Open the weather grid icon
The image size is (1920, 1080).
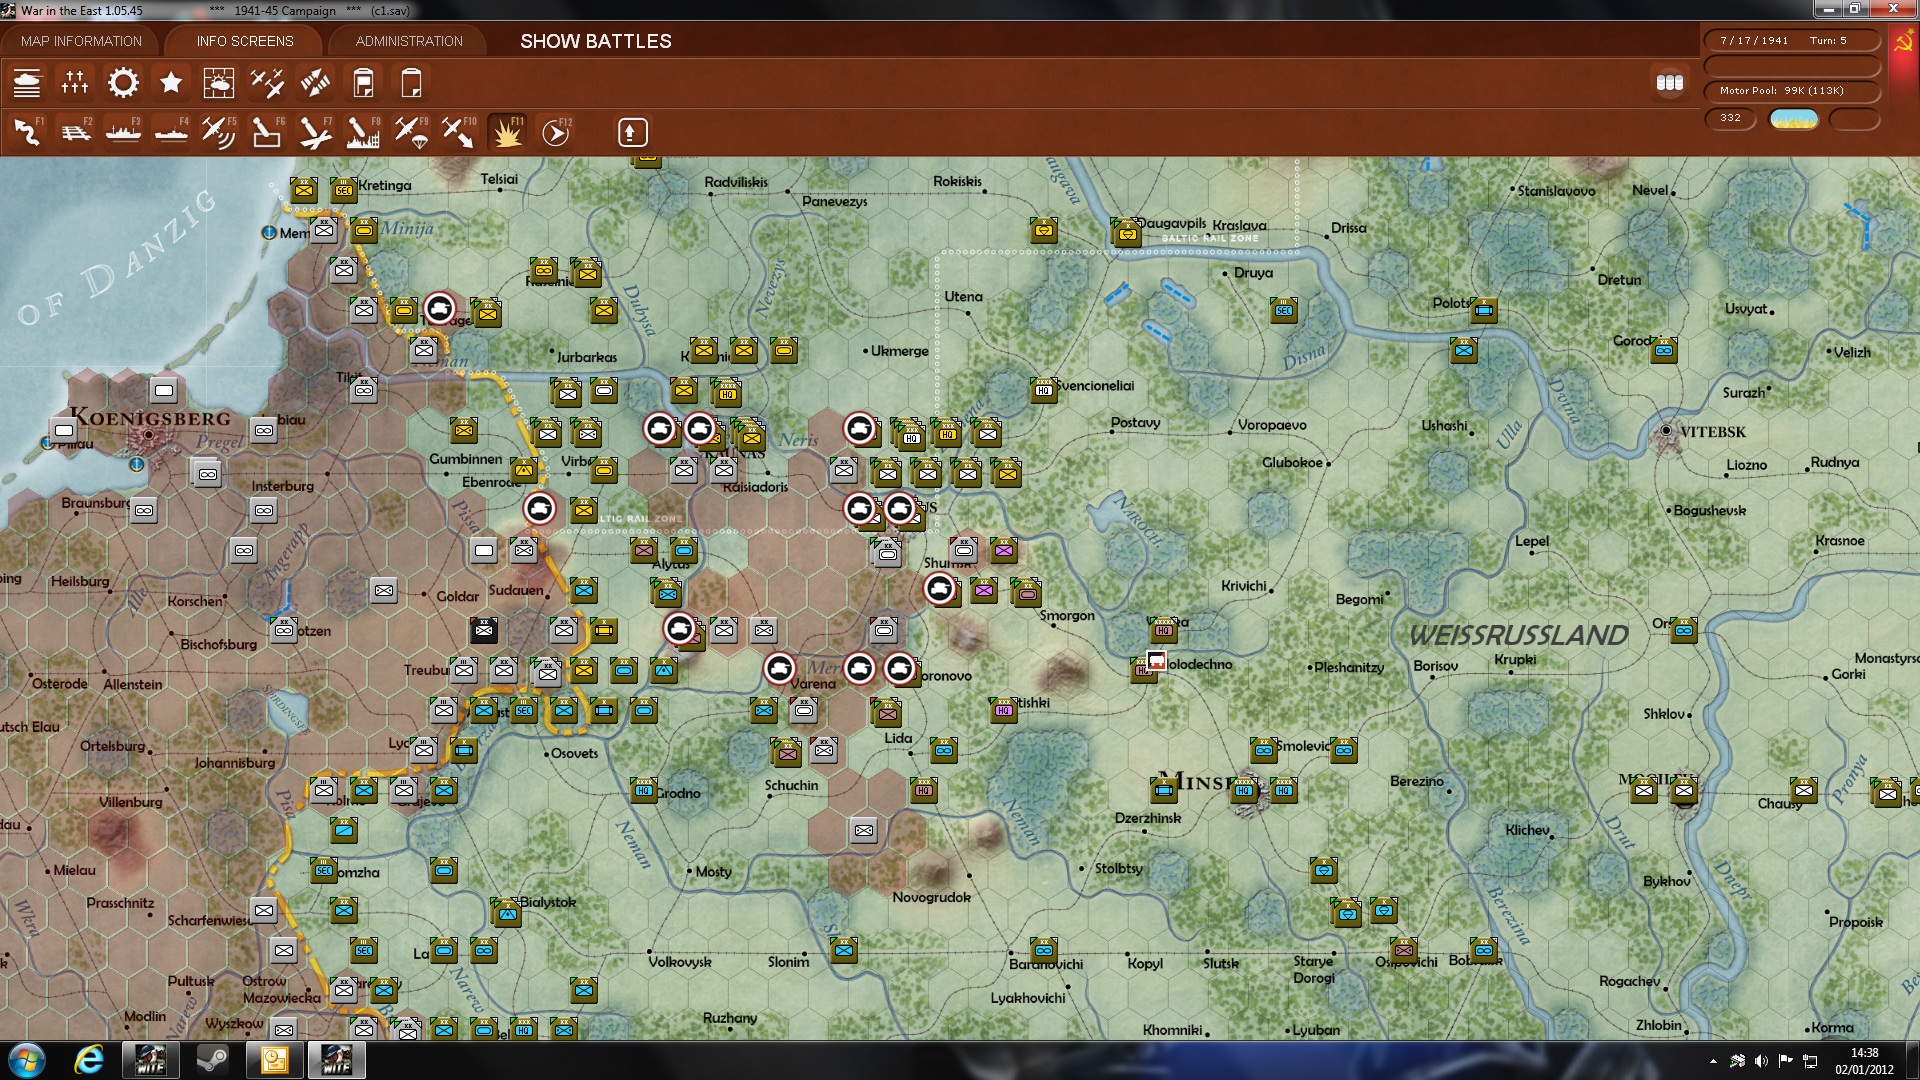pyautogui.click(x=219, y=83)
